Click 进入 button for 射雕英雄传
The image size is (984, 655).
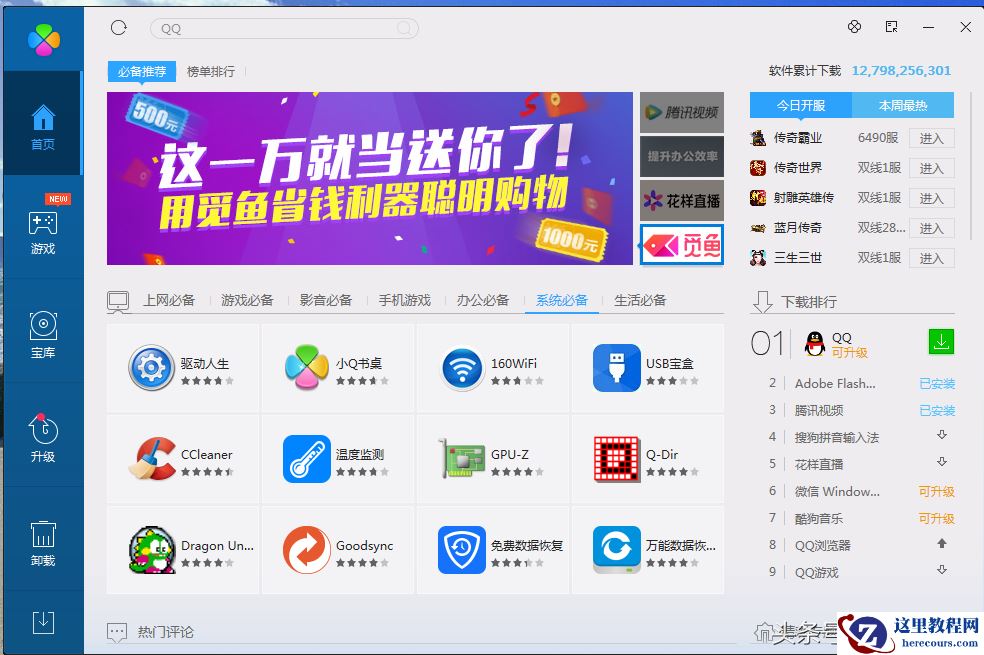[931, 198]
